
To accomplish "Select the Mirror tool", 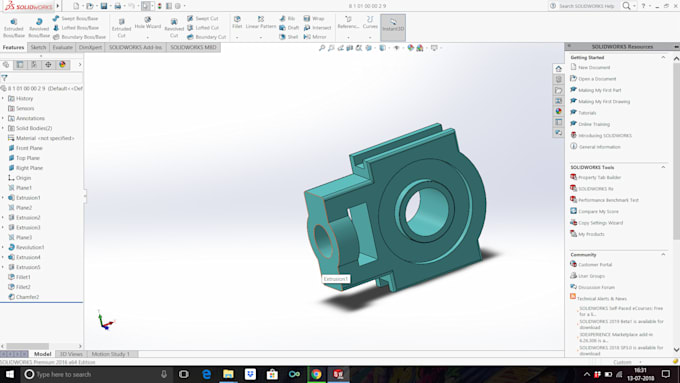I will tap(315, 37).
